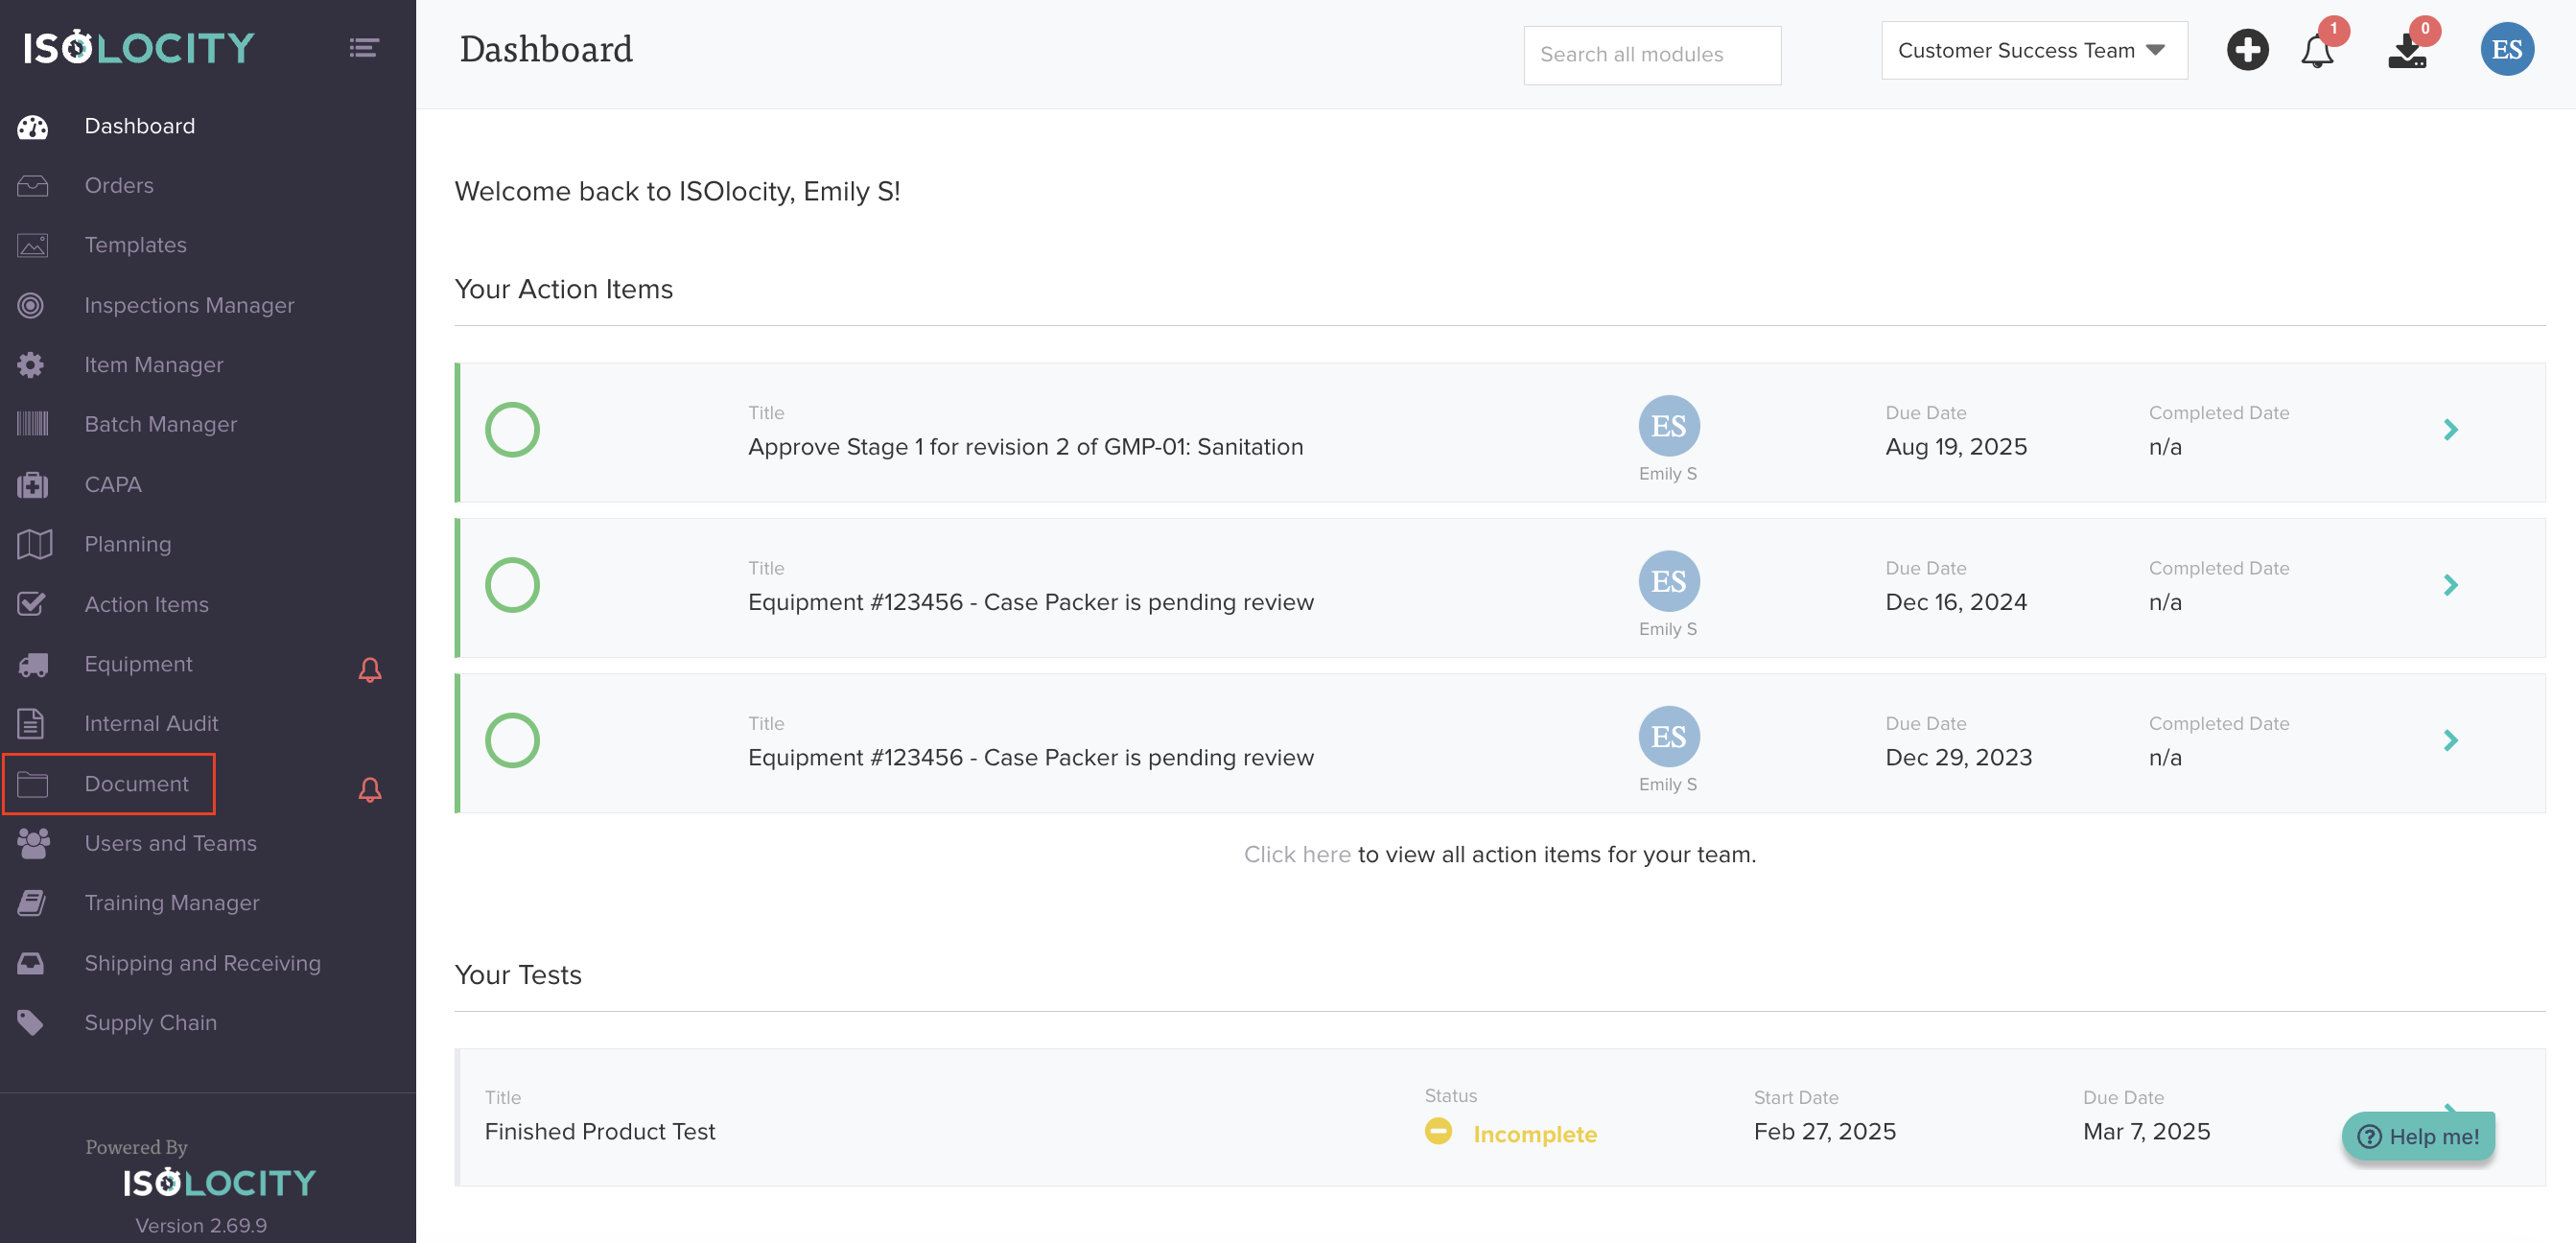This screenshot has width=2576, height=1243.
Task: Mark the GMP-01 Sanitation approval item complete
Action: point(512,430)
